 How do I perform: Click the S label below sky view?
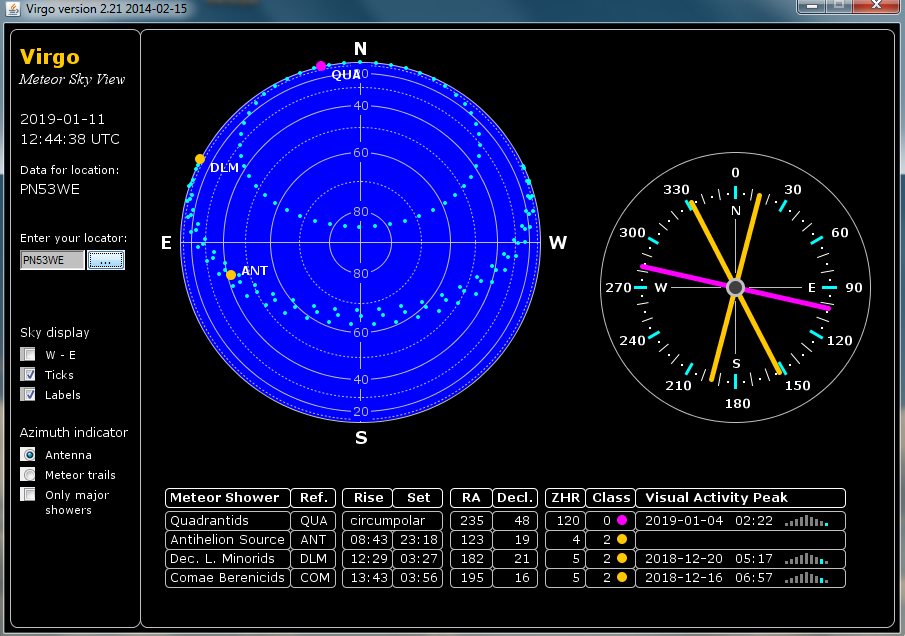click(x=361, y=437)
